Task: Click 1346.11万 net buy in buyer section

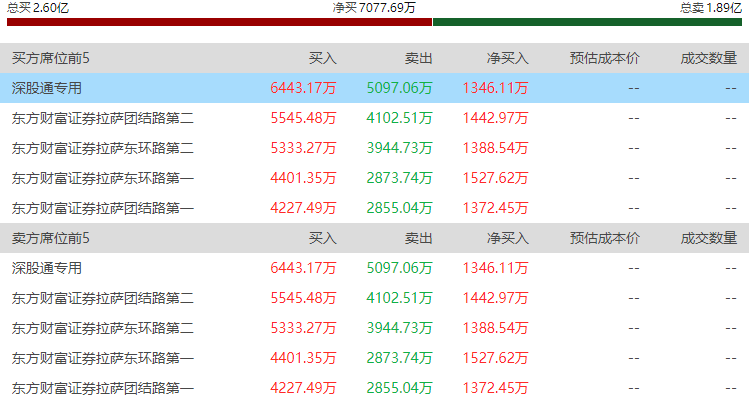Action: pos(495,88)
